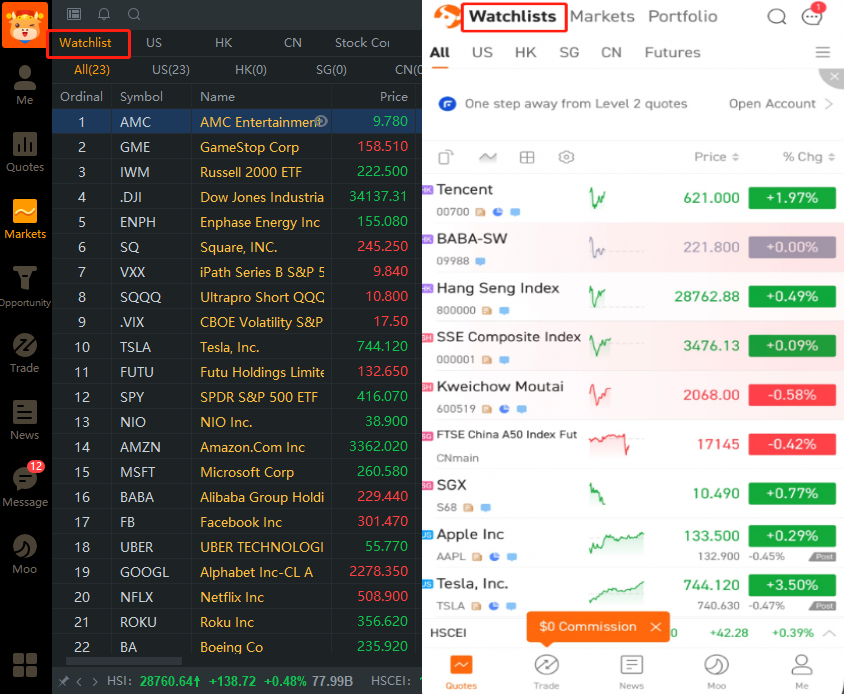Select the SG(0) watchlist filter
844x694 pixels.
[331, 70]
